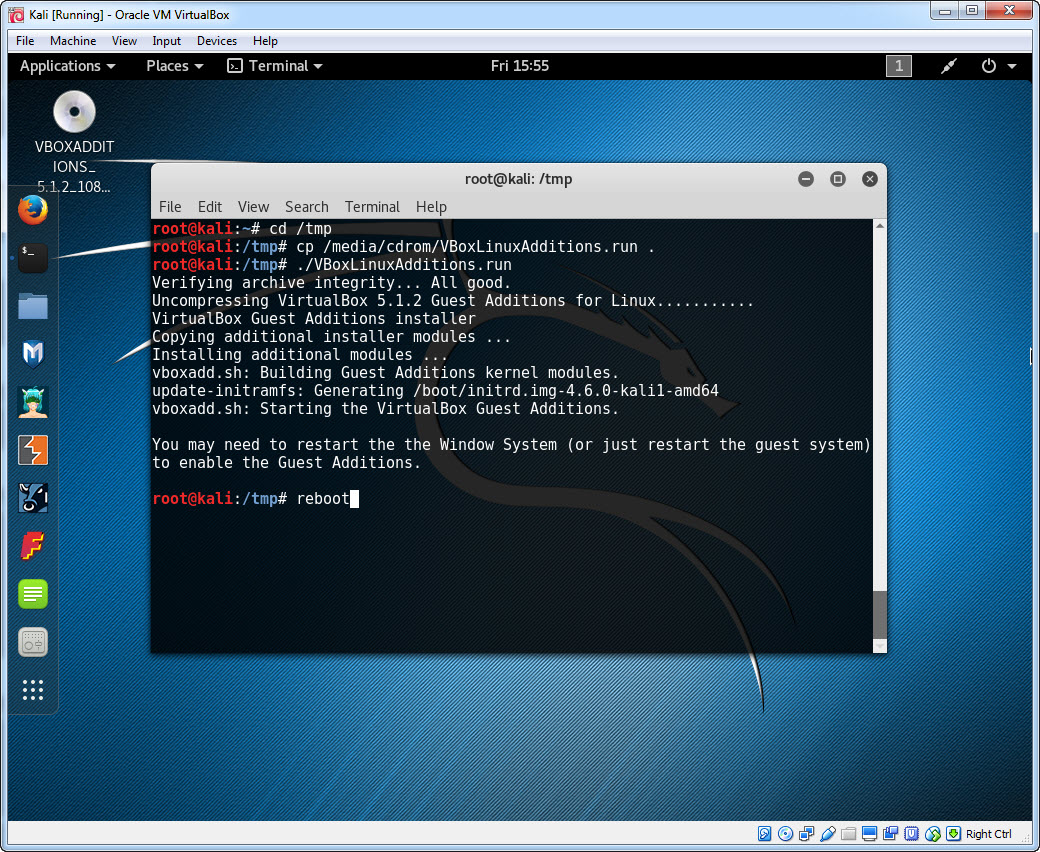
Task: Launch Metasploit from the dock
Action: point(32,354)
